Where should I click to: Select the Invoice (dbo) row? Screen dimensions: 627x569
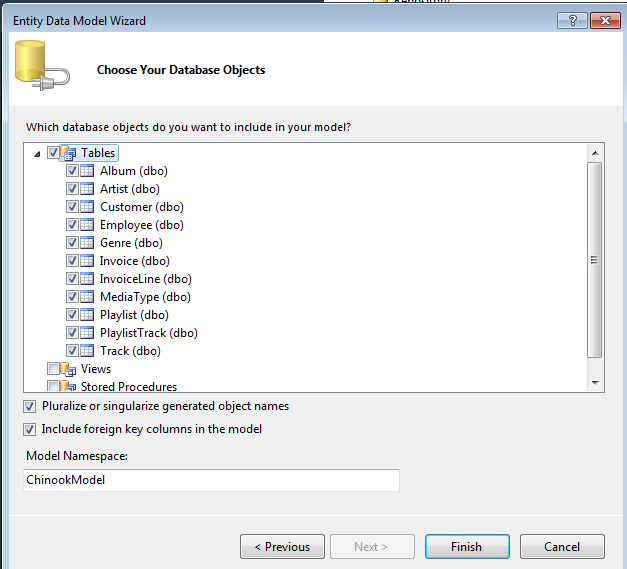(x=134, y=261)
